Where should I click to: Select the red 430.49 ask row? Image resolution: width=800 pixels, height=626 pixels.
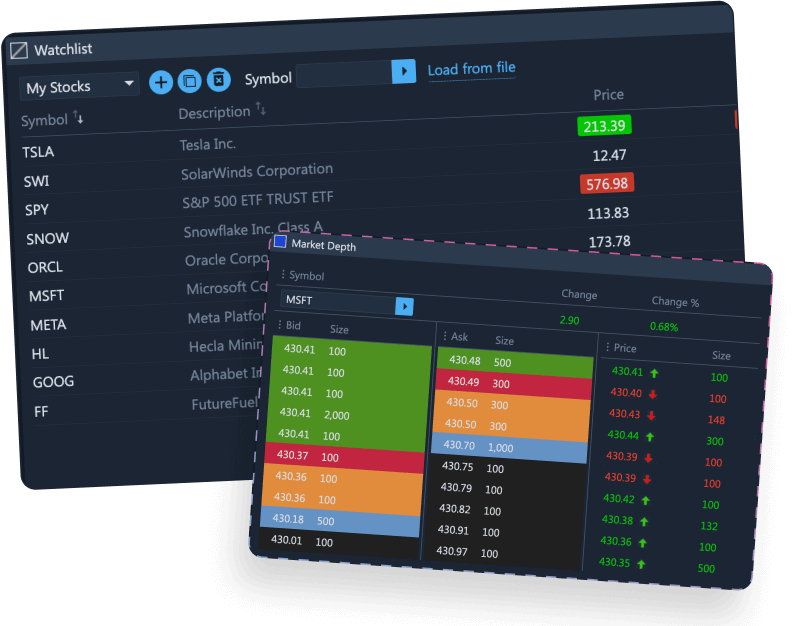pyautogui.click(x=514, y=384)
